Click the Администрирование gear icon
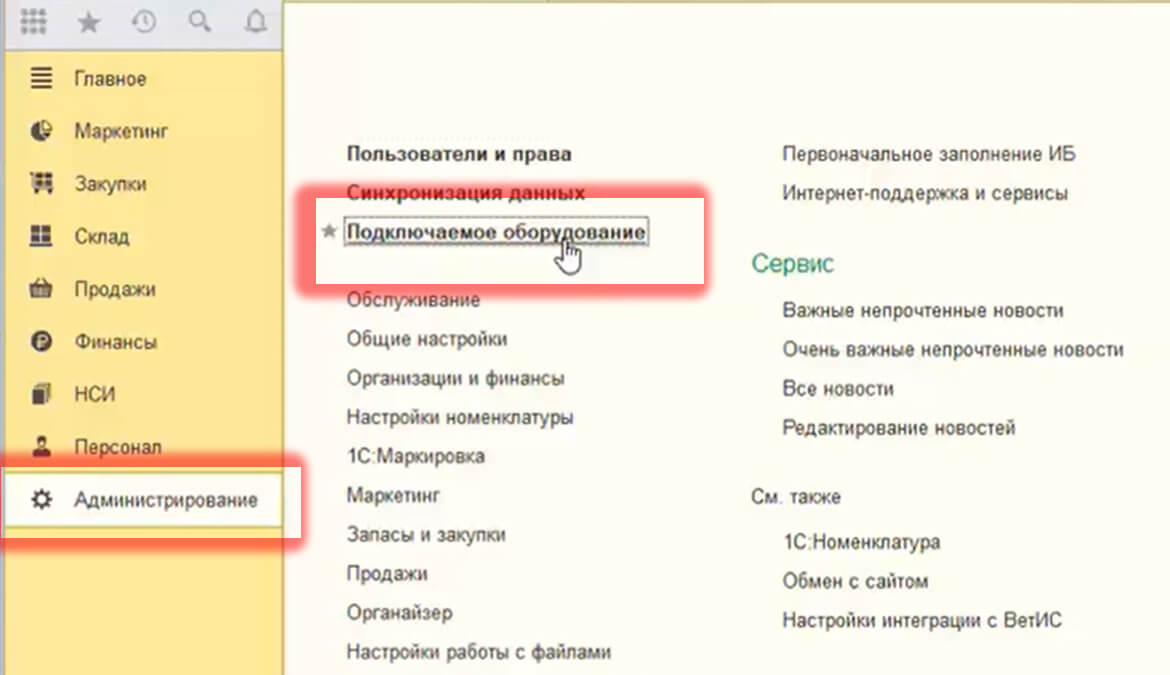This screenshot has width=1170, height=675. [41, 499]
